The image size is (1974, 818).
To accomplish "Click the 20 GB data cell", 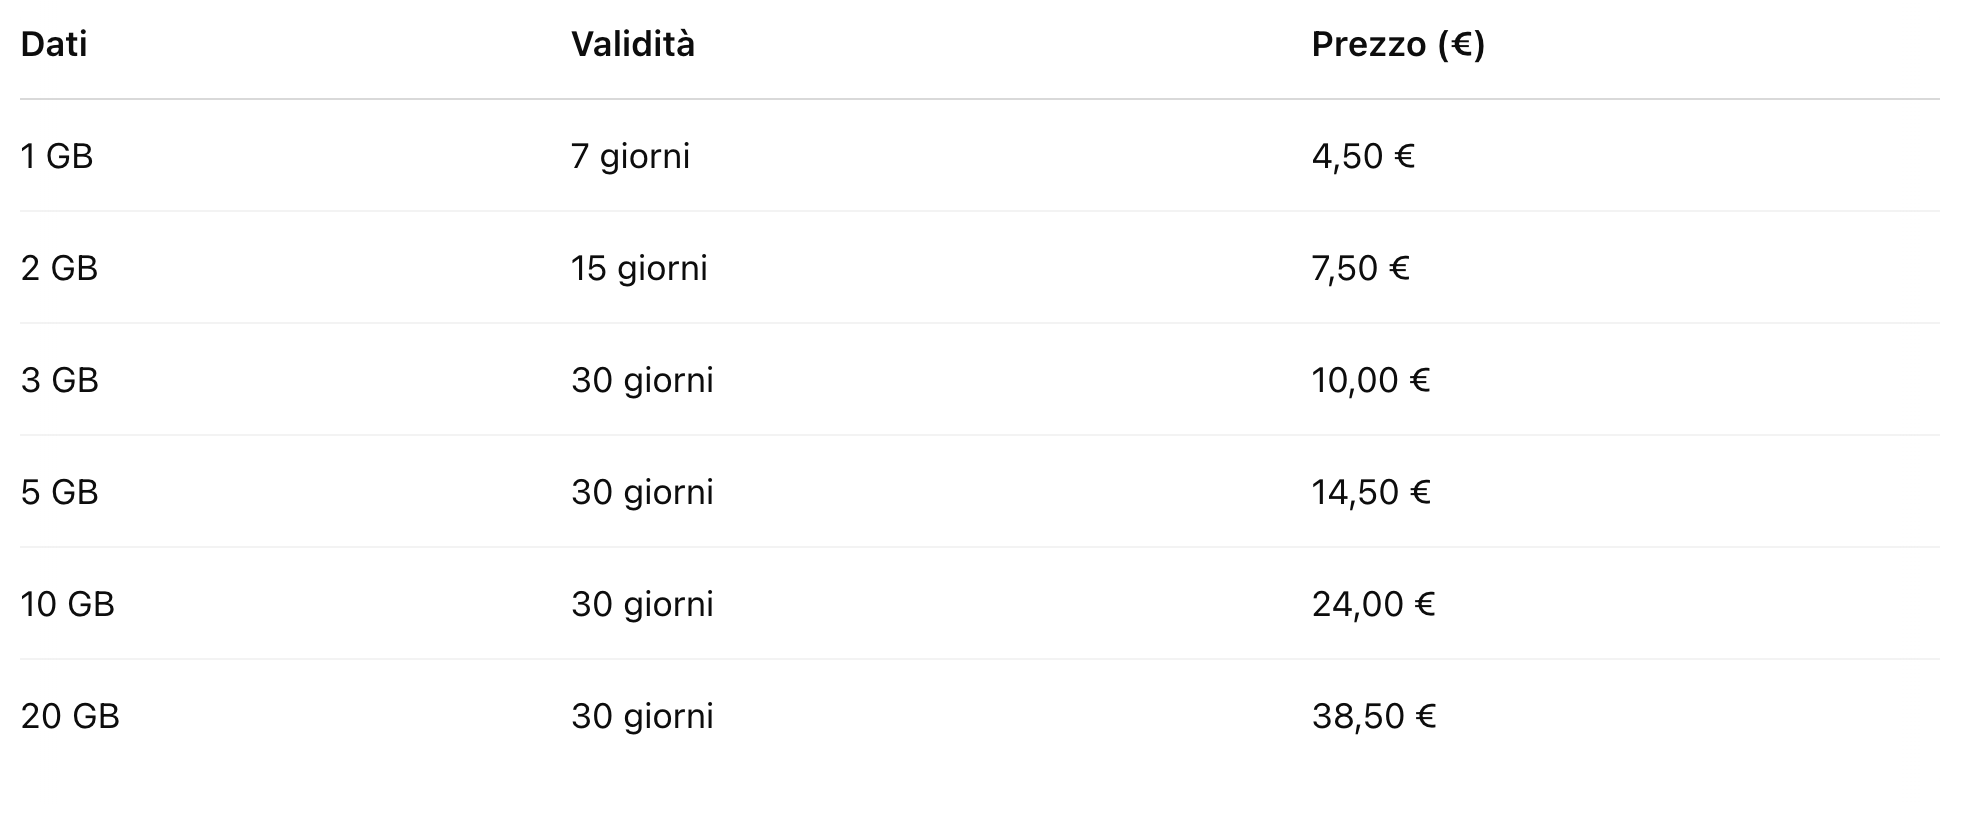I will tap(70, 717).
